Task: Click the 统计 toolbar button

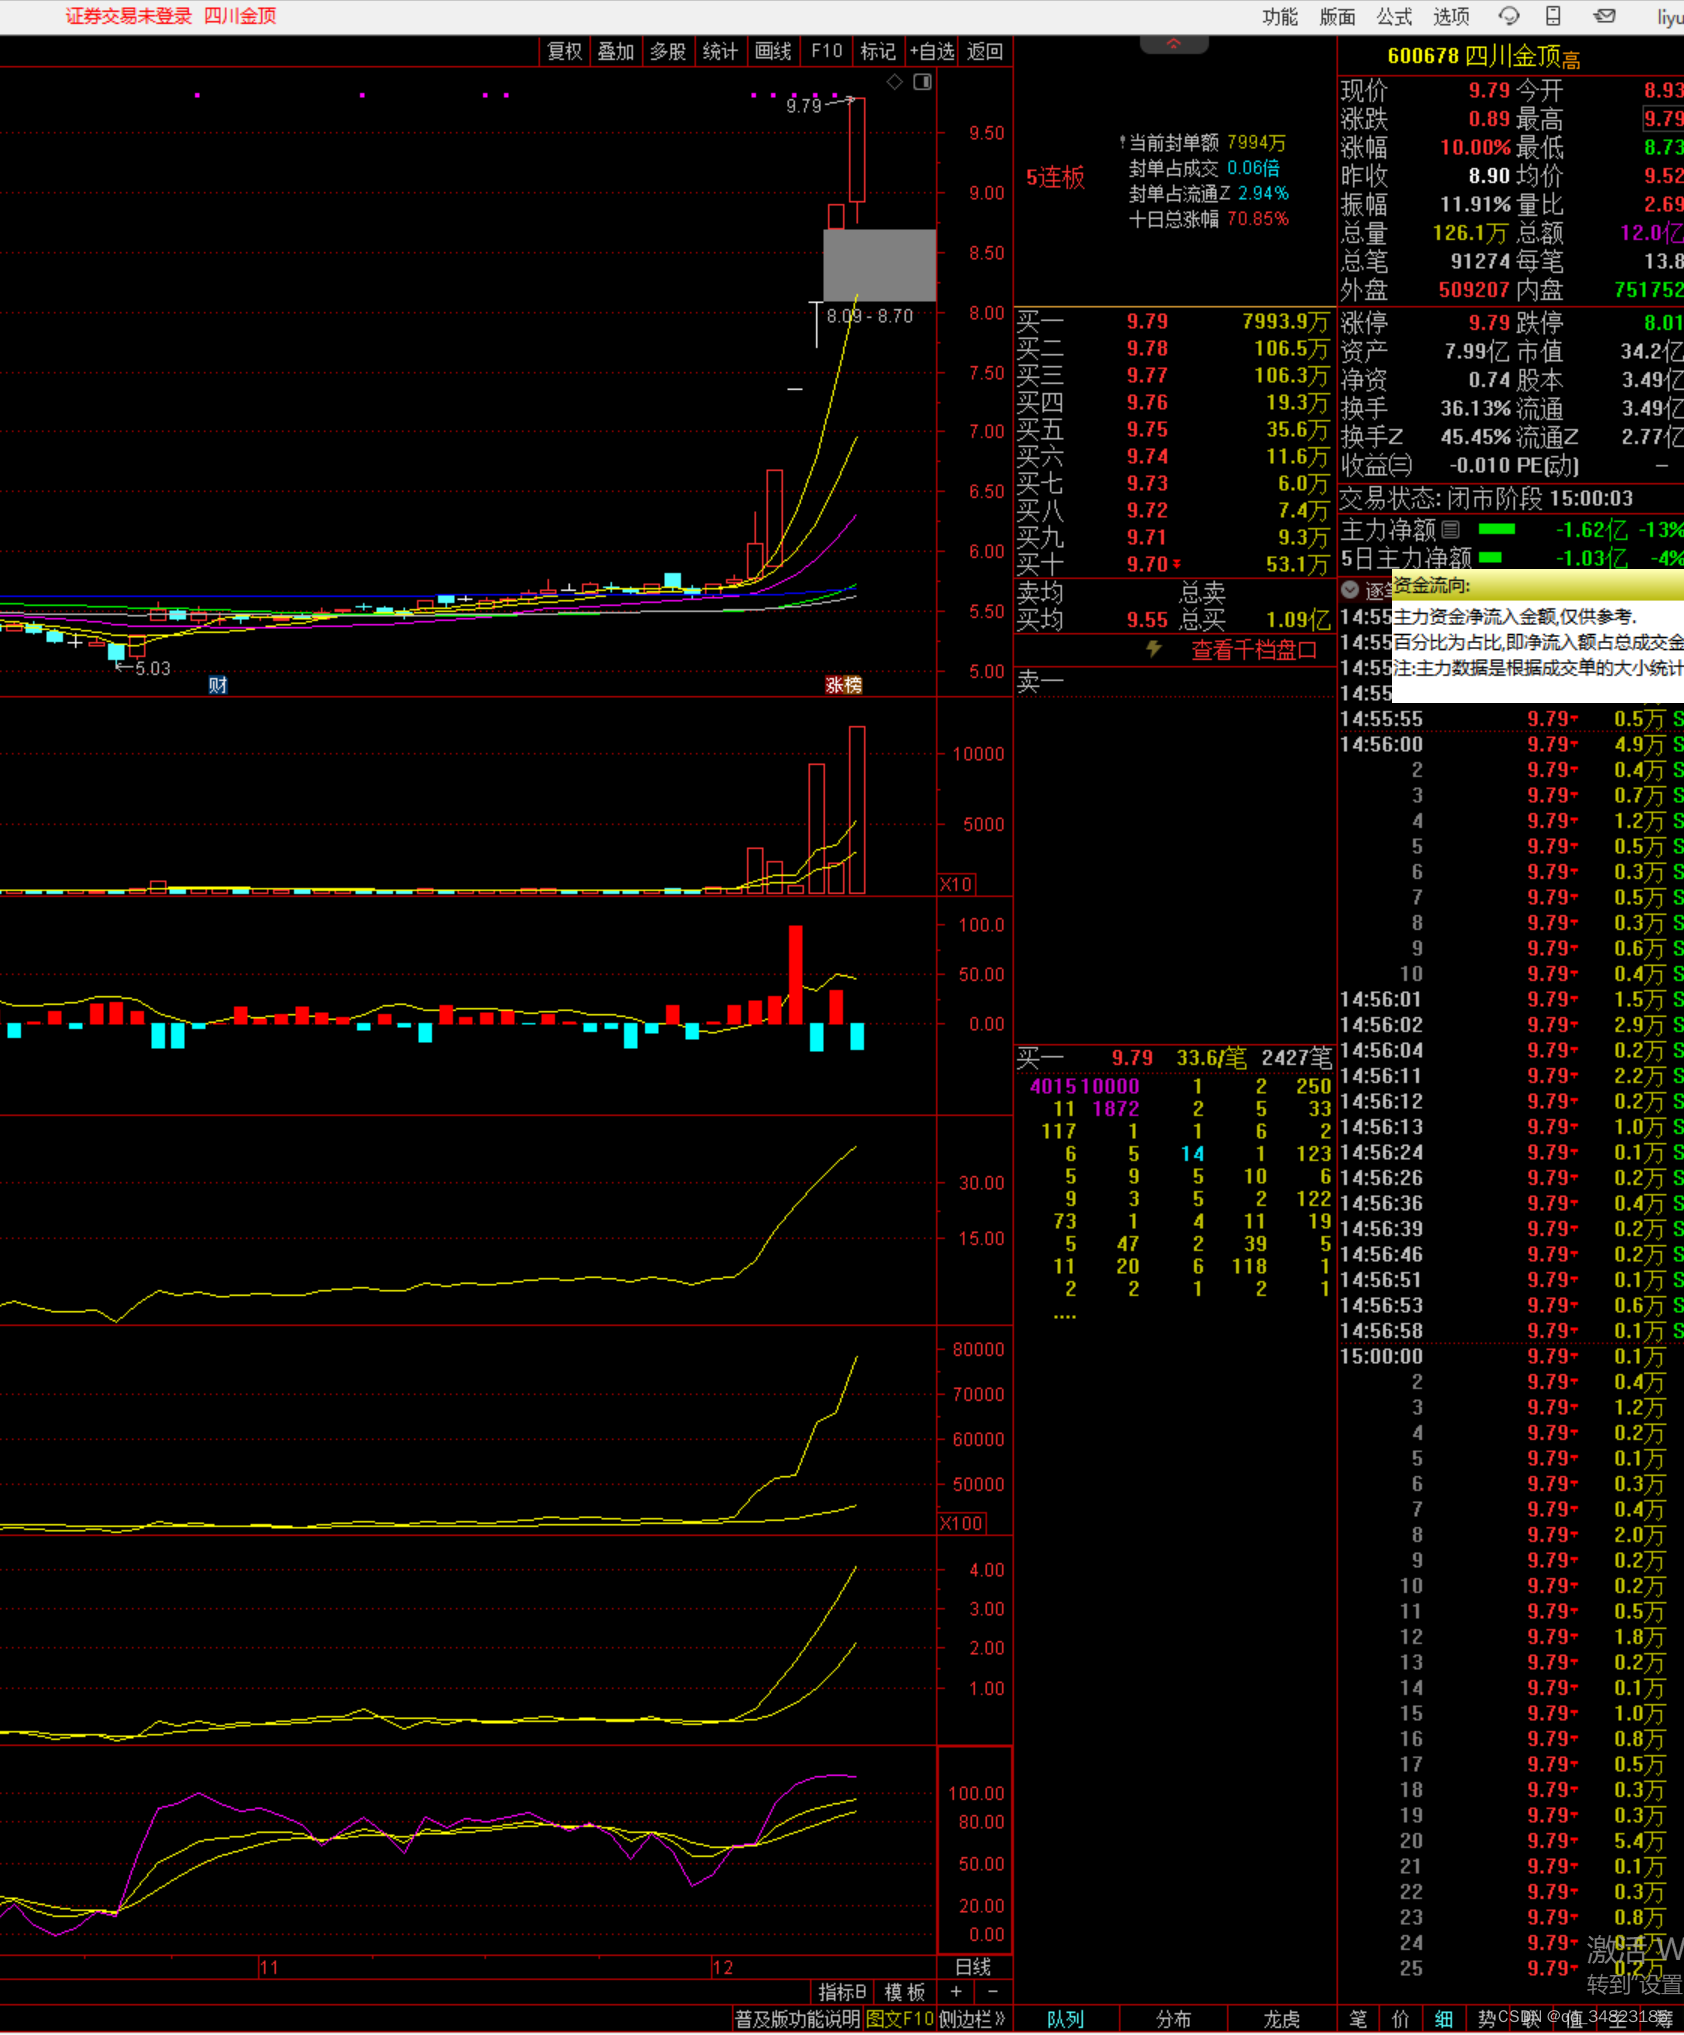Action: click(720, 51)
